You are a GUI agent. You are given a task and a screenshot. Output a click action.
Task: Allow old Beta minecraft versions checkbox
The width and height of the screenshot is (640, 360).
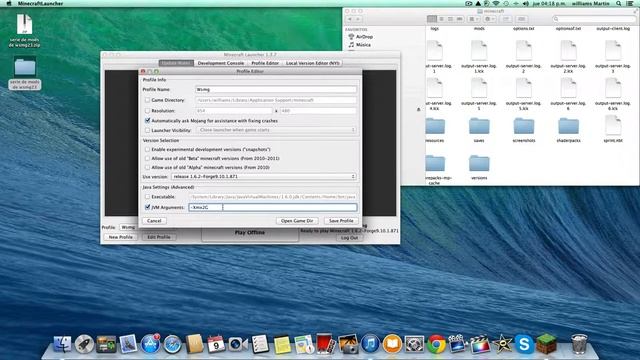coord(147,158)
